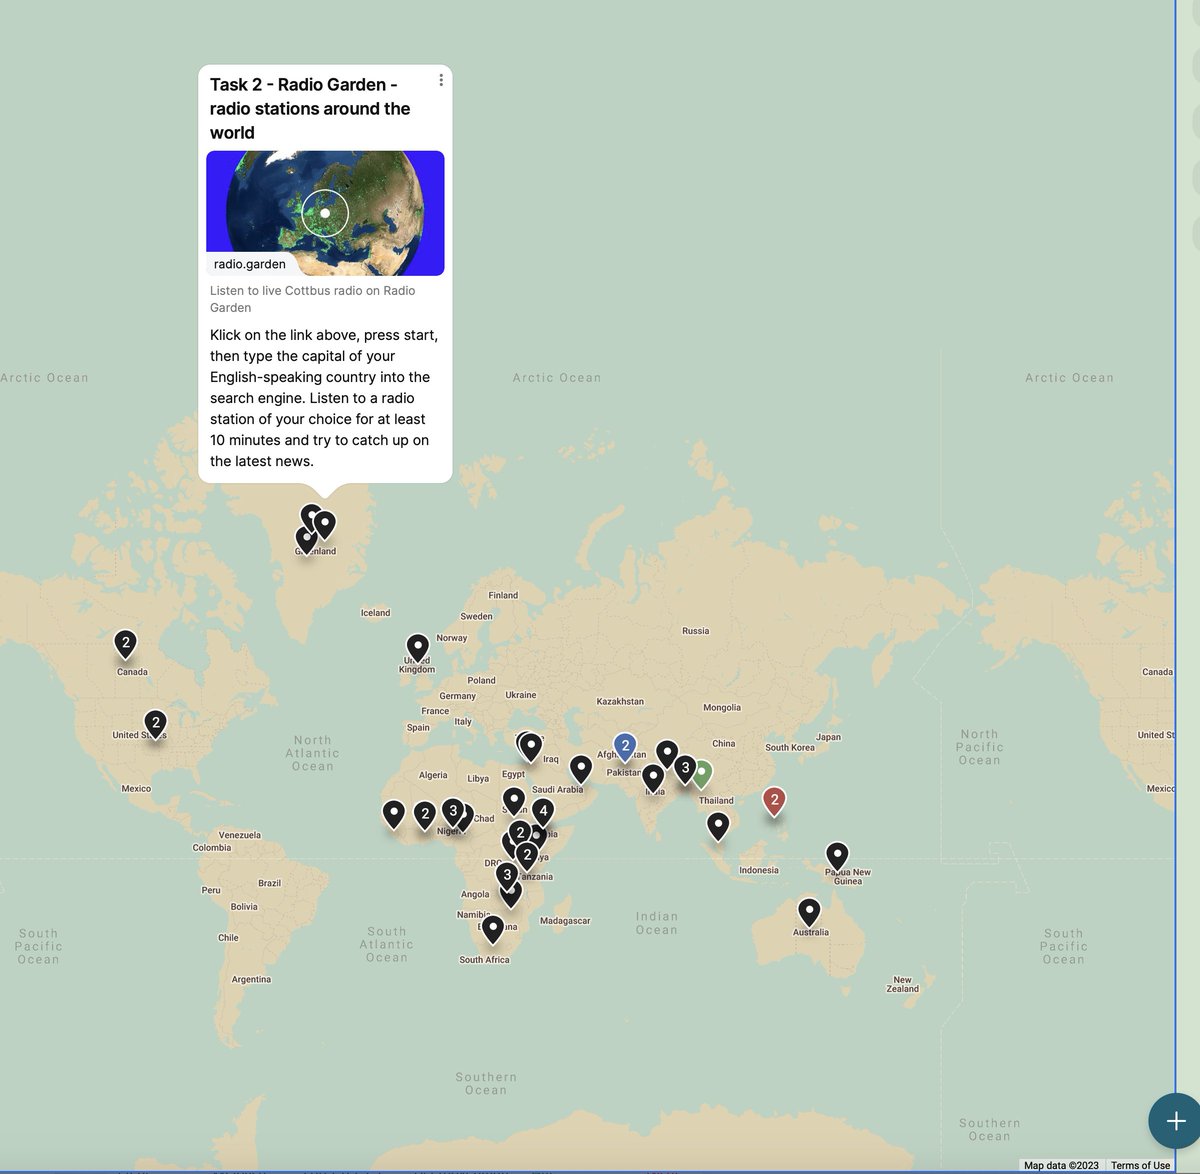
Task: Open the front pin beside the Iraq label
Action: click(532, 747)
